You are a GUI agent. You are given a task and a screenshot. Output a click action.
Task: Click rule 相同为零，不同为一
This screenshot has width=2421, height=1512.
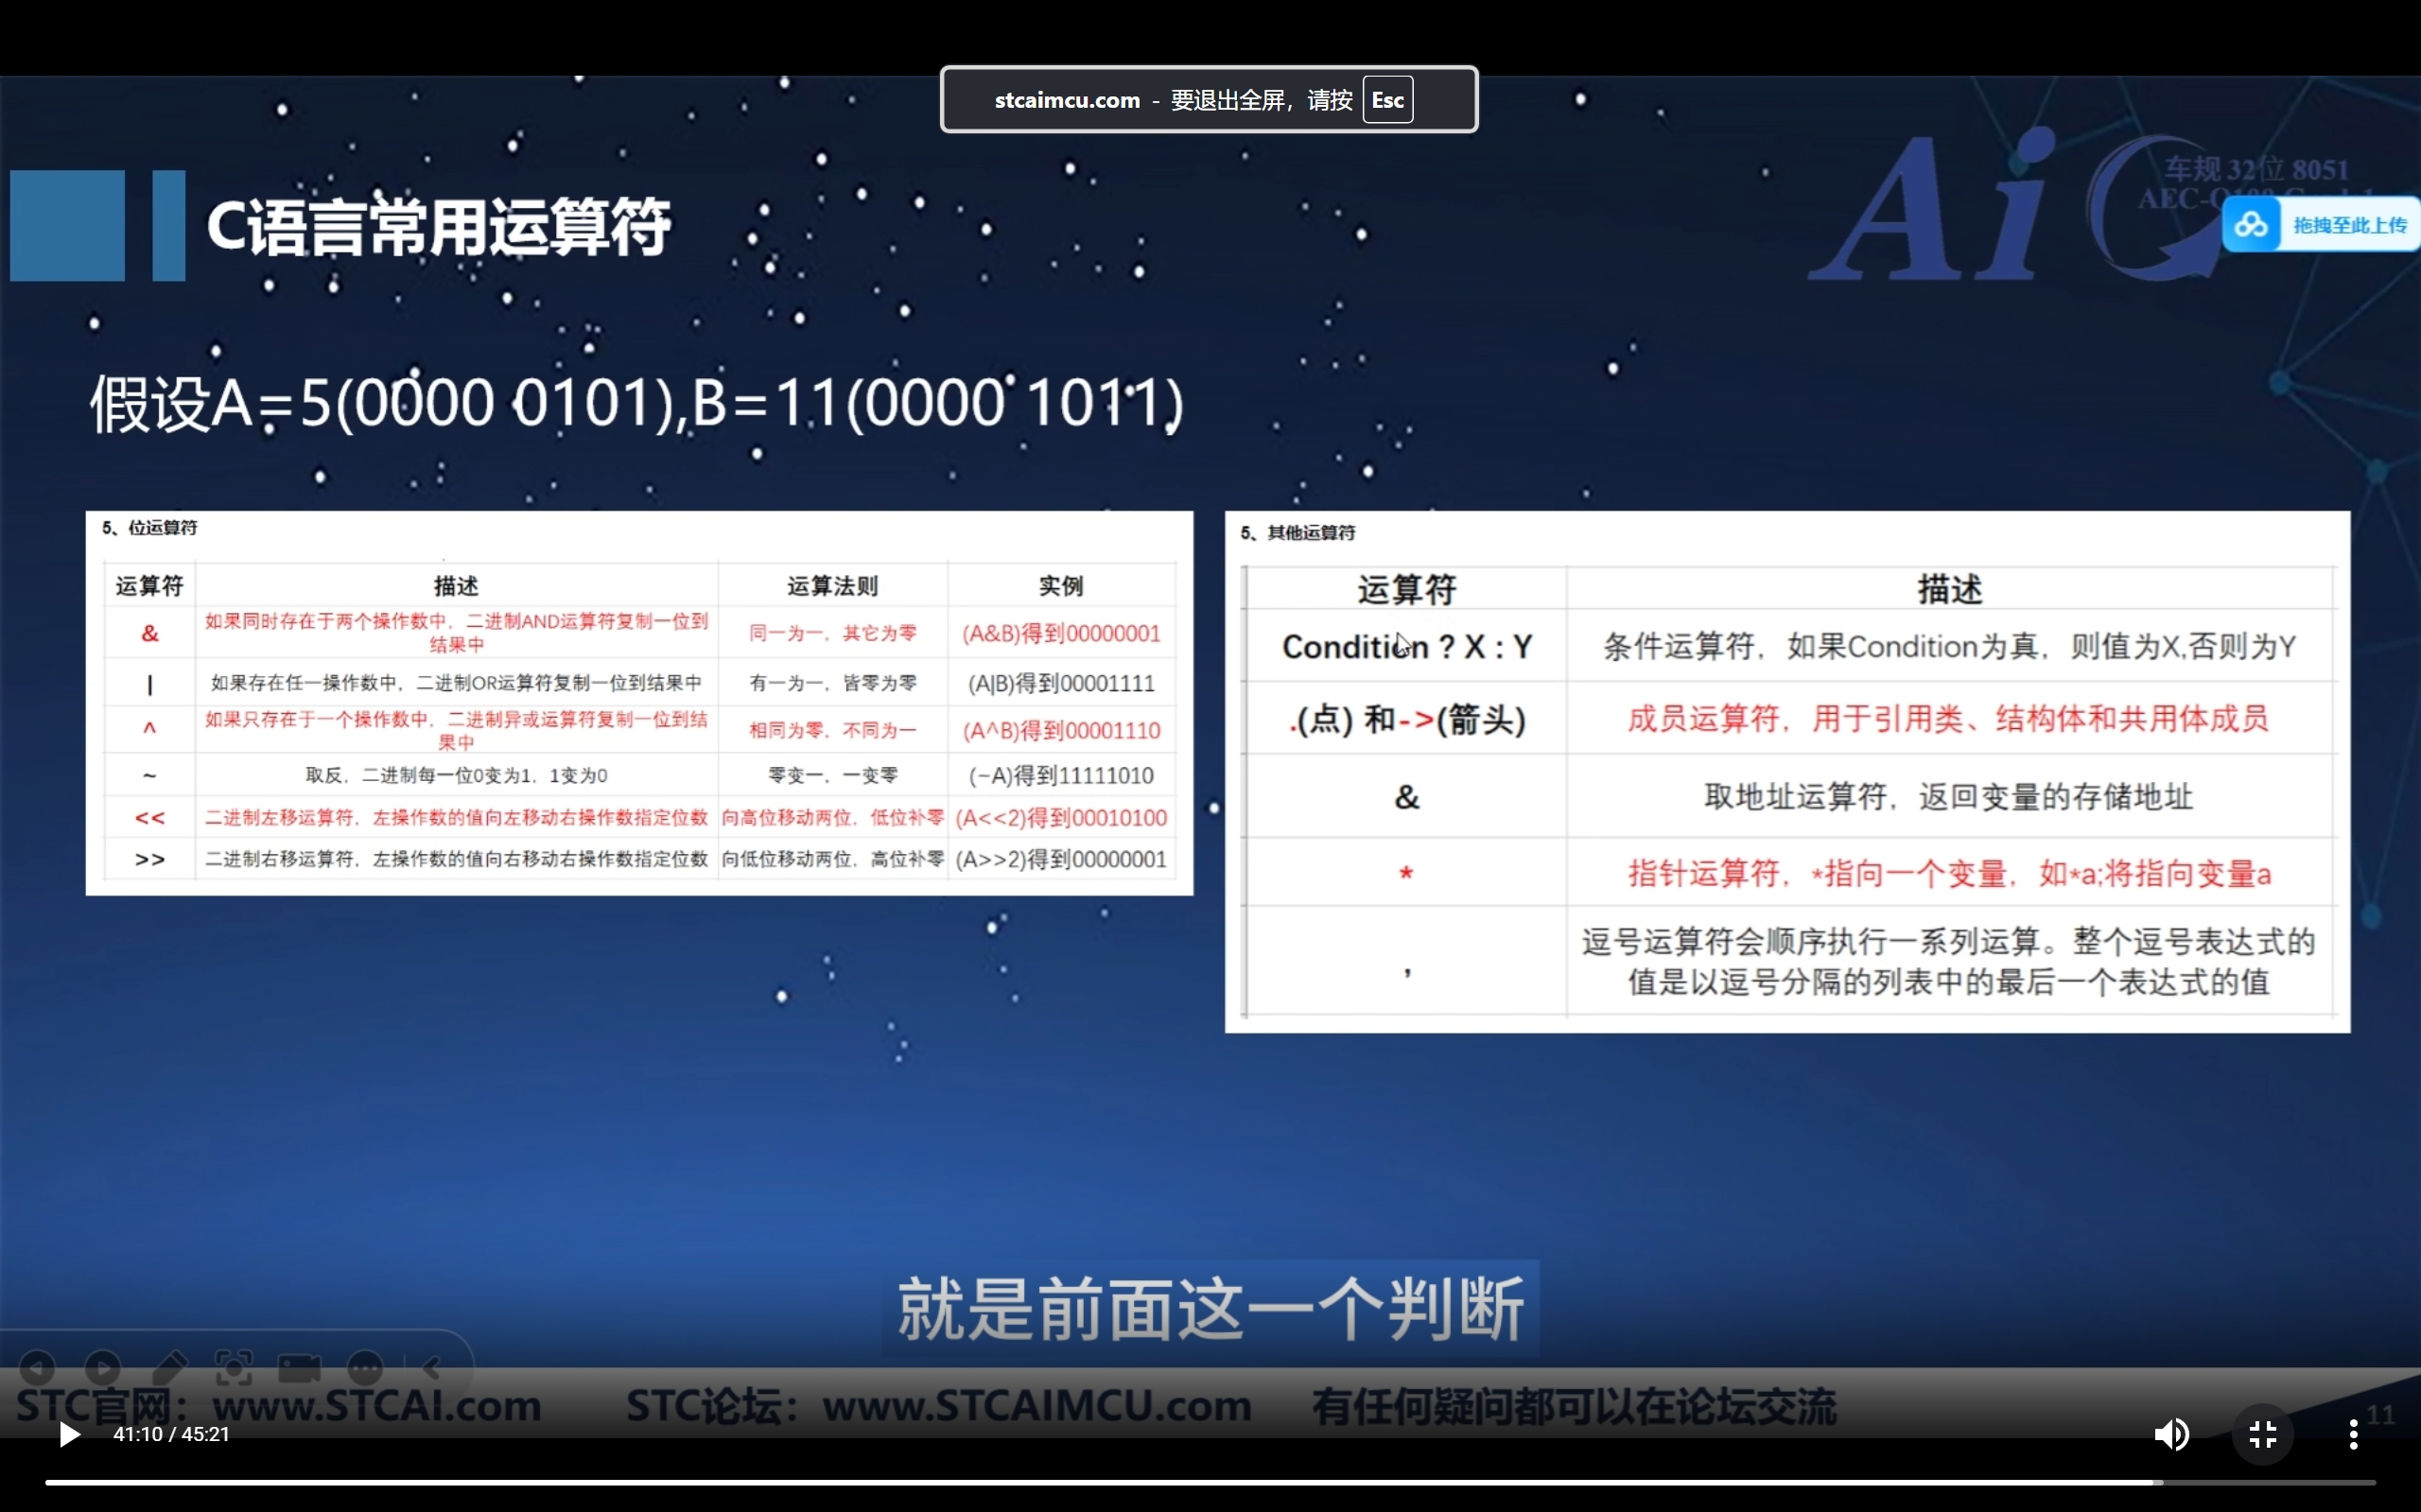tap(832, 731)
